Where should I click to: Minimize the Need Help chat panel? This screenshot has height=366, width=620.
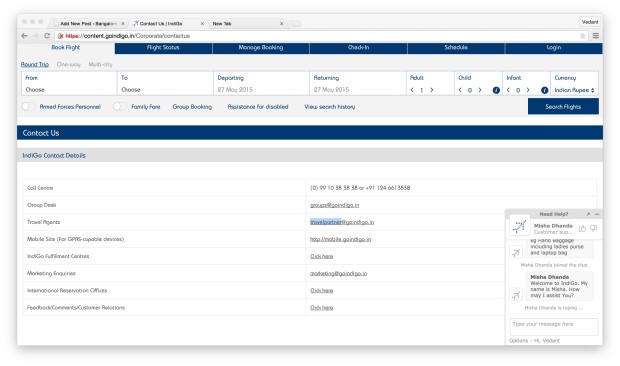[x=597, y=214]
